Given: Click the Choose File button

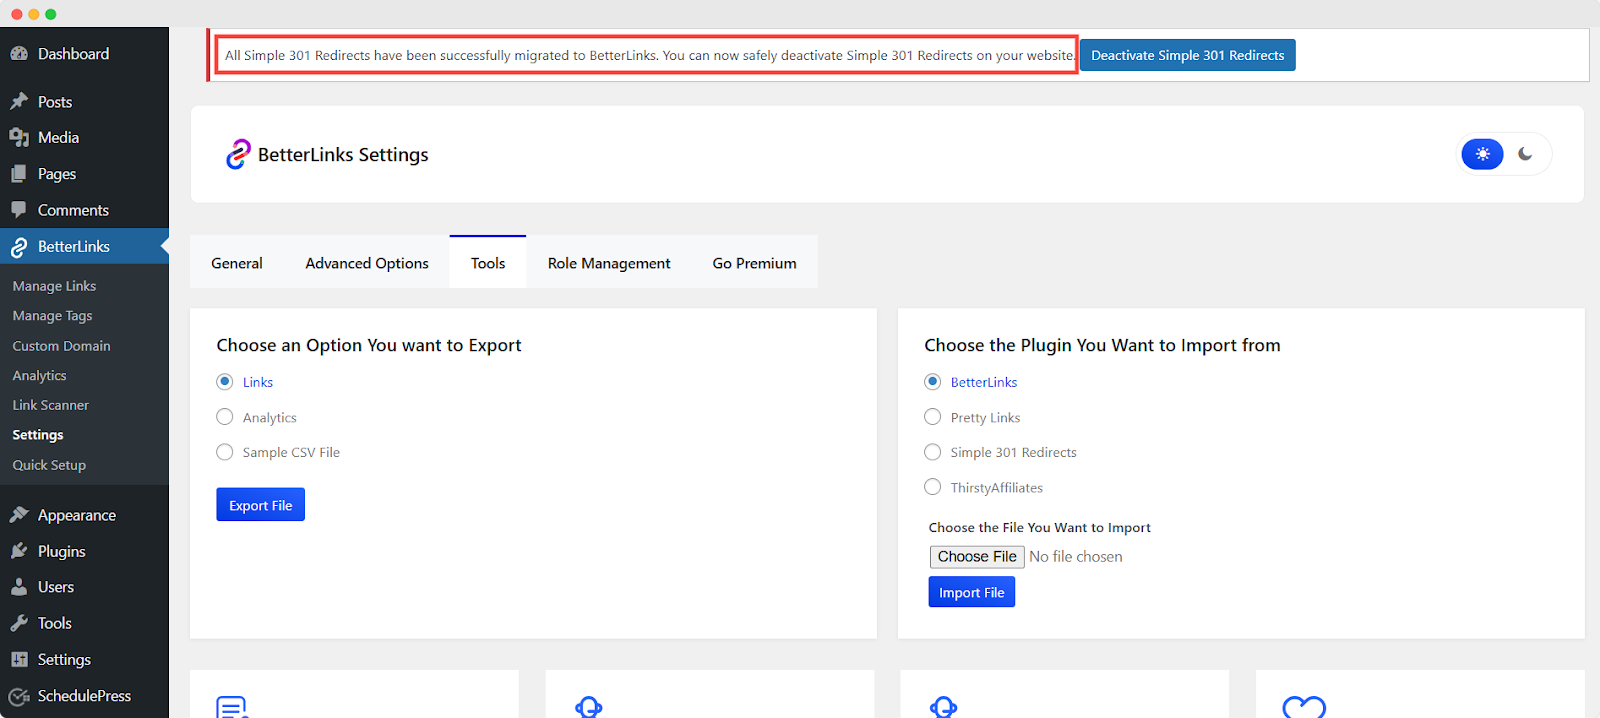Looking at the screenshot, I should pos(977,557).
